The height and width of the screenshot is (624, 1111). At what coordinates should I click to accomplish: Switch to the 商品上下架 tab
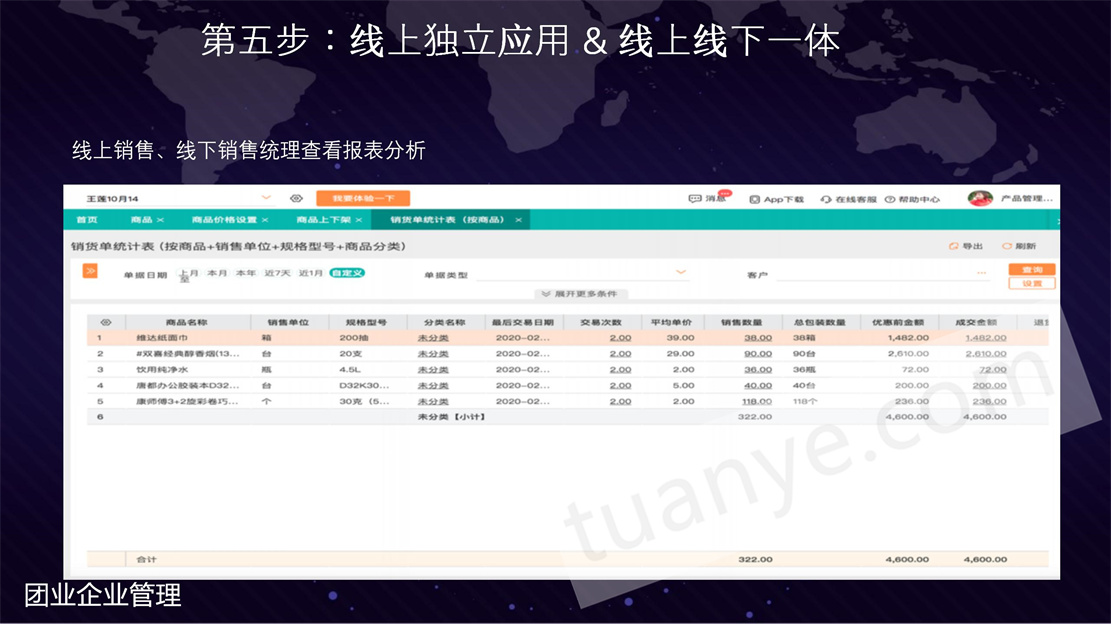coord(324,220)
